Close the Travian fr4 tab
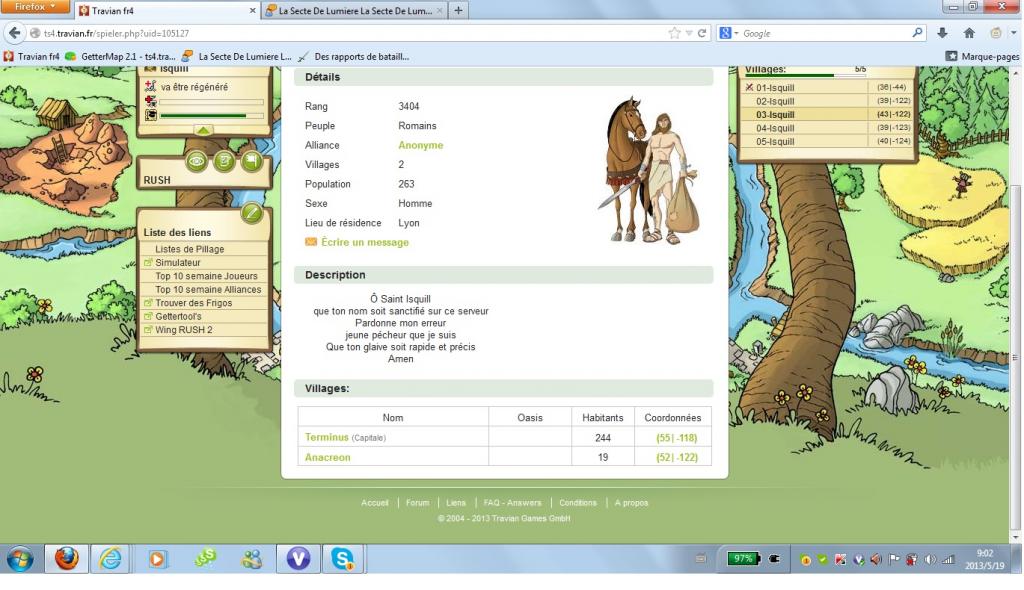This screenshot has height=590, width=1024. (x=252, y=10)
